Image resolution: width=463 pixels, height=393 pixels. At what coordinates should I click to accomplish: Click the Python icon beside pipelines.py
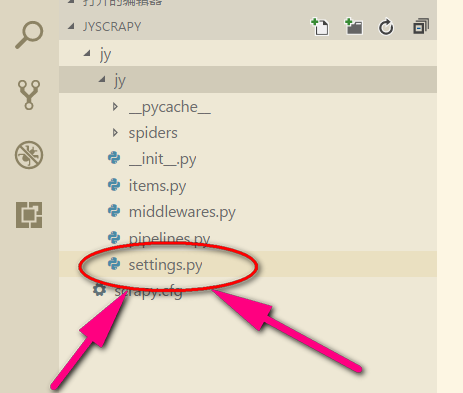tap(114, 237)
